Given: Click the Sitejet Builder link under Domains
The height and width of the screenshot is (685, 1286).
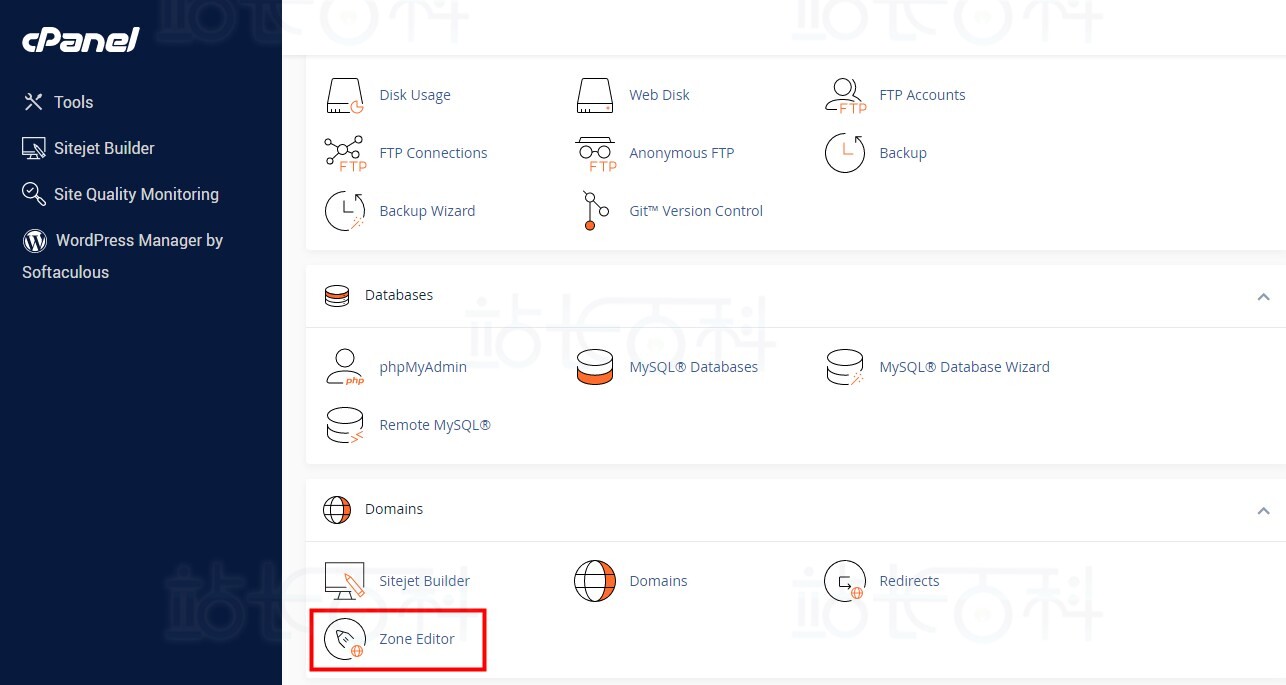Looking at the screenshot, I should click(x=424, y=581).
